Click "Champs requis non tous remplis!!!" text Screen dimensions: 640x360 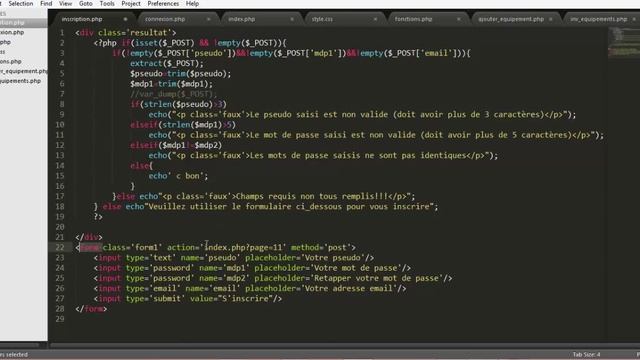click(312, 196)
